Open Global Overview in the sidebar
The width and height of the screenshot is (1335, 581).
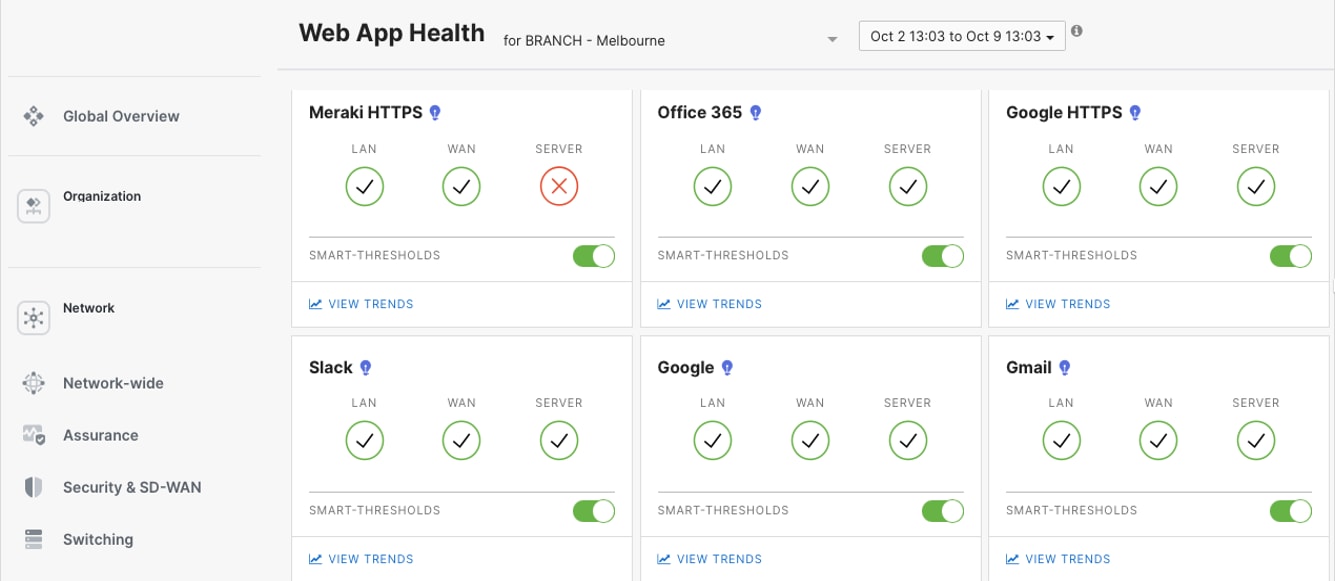[x=121, y=116]
